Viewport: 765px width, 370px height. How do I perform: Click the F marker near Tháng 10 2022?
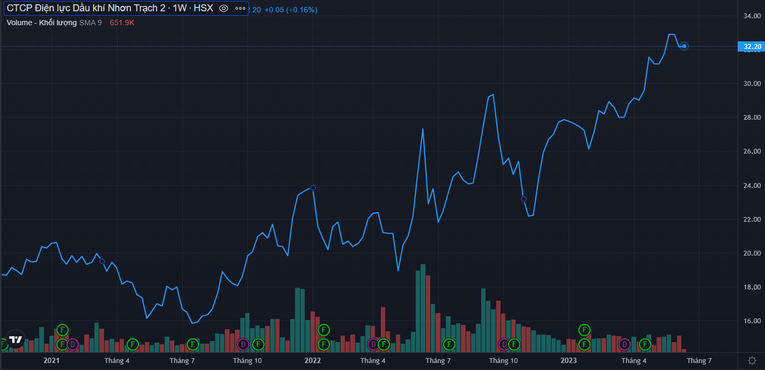point(514,345)
